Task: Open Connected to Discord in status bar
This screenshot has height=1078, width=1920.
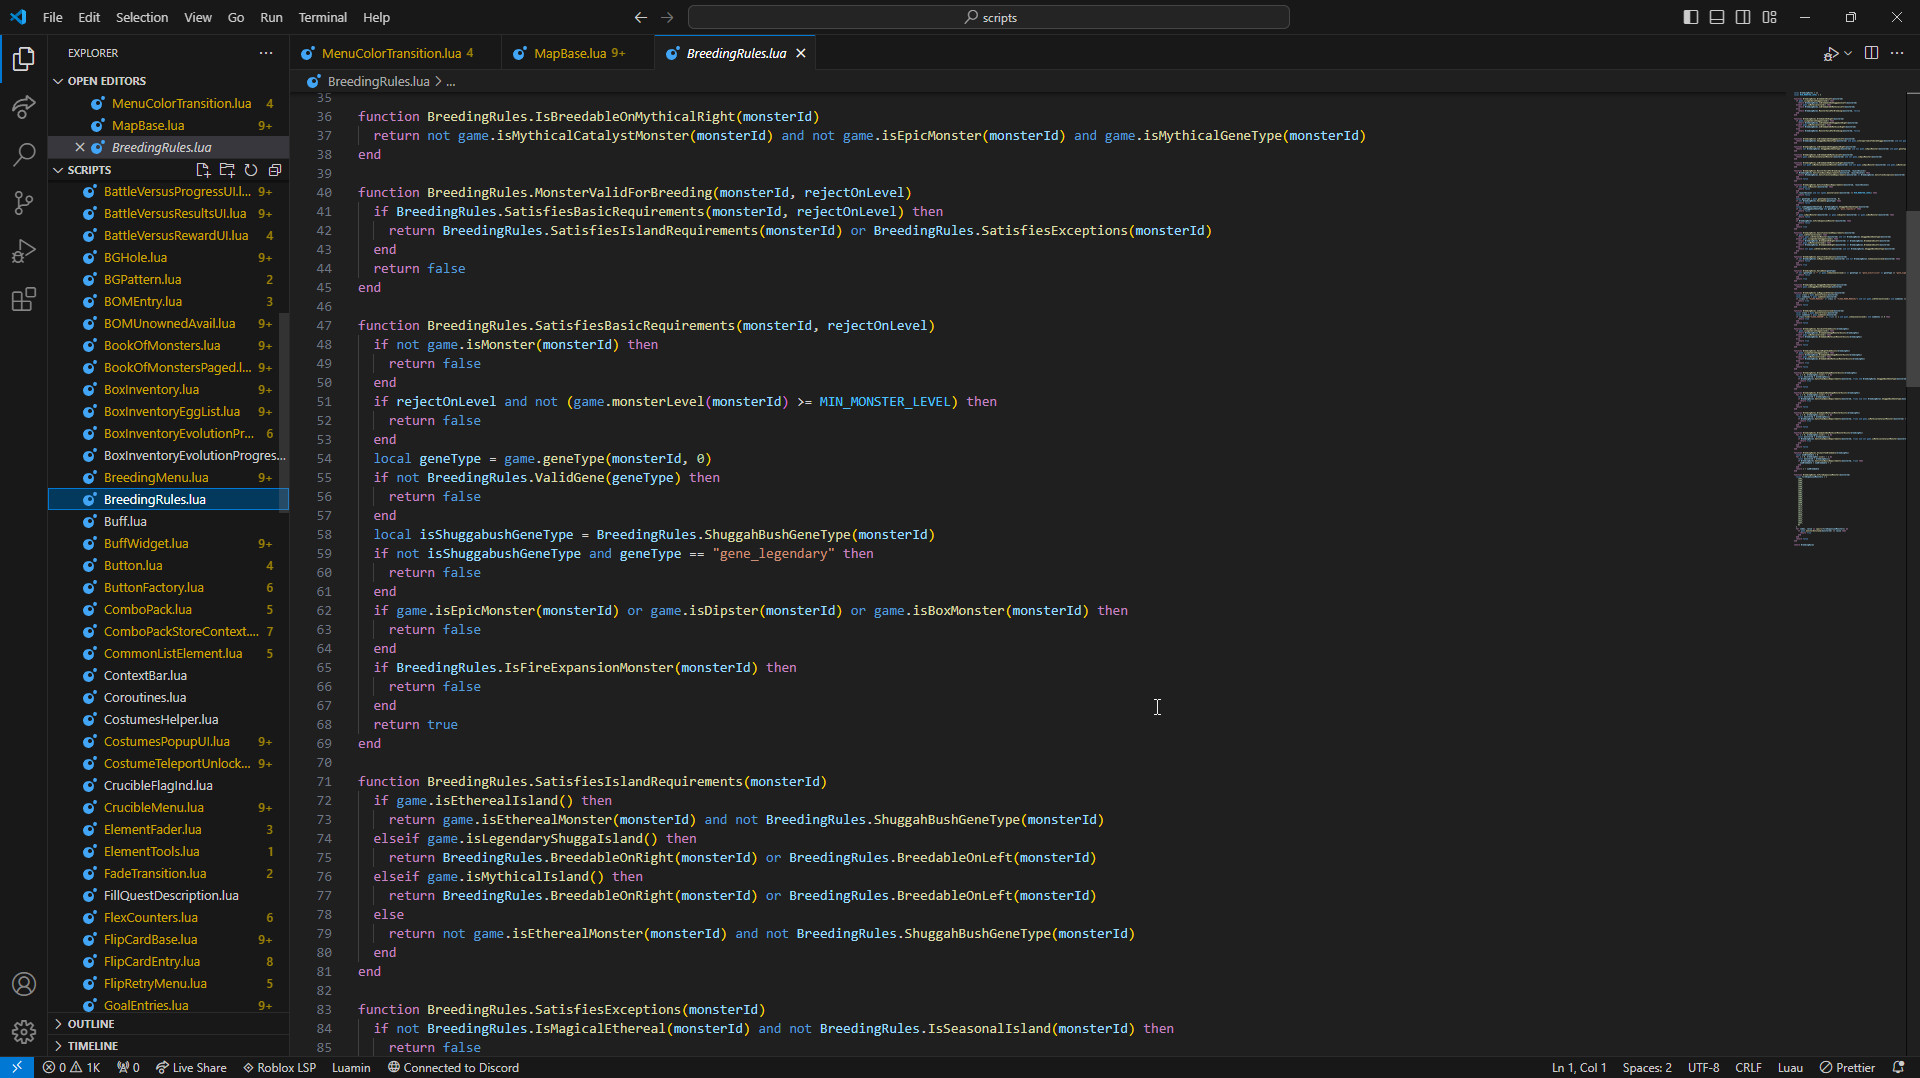Action: pos(453,1067)
